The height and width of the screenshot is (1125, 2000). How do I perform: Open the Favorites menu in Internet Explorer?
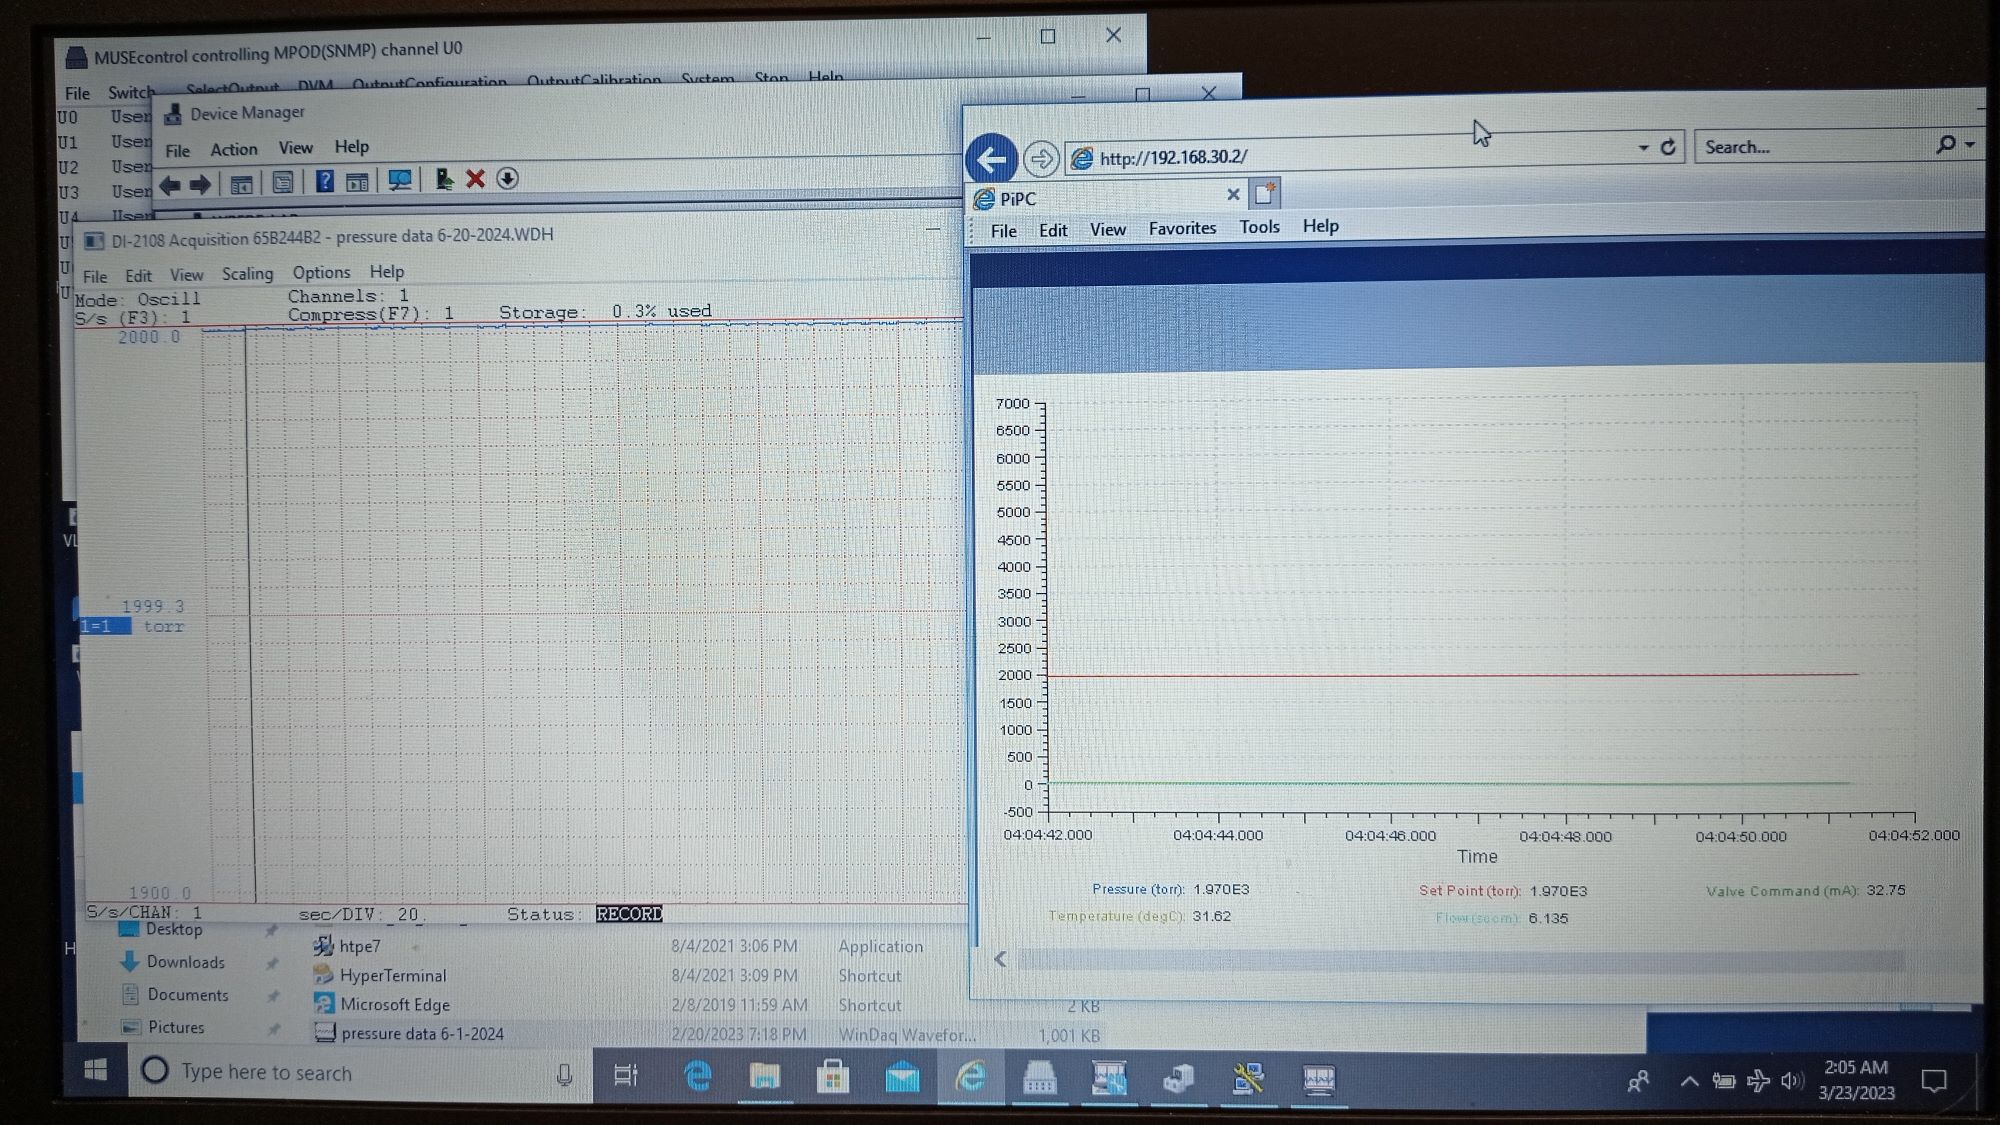coord(1182,229)
